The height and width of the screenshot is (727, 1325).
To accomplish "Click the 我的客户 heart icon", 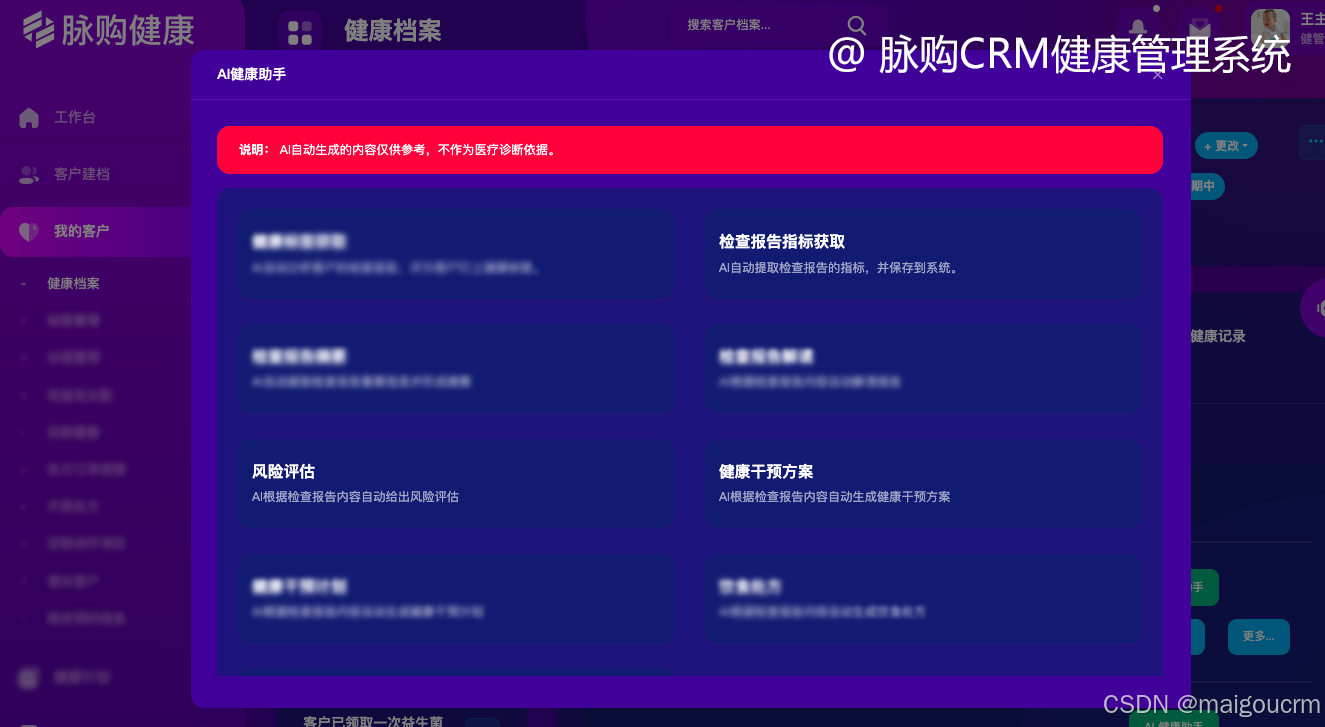I will (29, 231).
